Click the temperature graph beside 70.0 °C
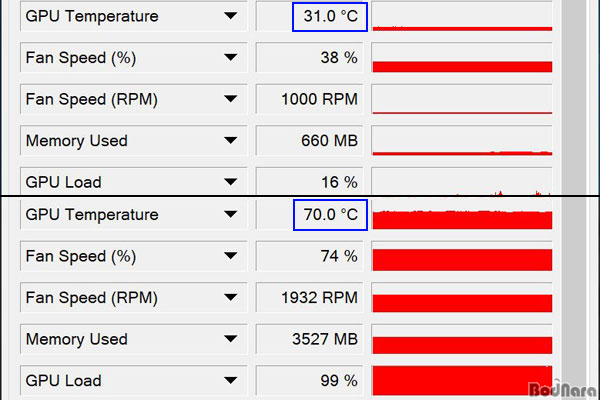 click(x=462, y=215)
